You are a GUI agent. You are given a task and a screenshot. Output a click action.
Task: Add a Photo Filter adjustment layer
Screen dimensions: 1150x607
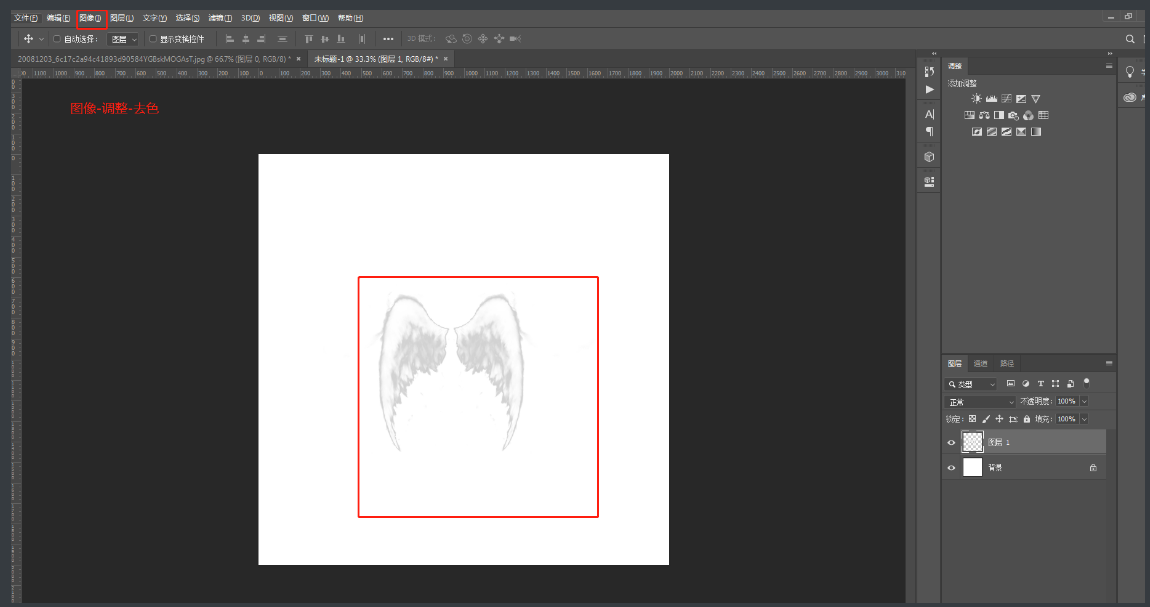[1014, 115]
